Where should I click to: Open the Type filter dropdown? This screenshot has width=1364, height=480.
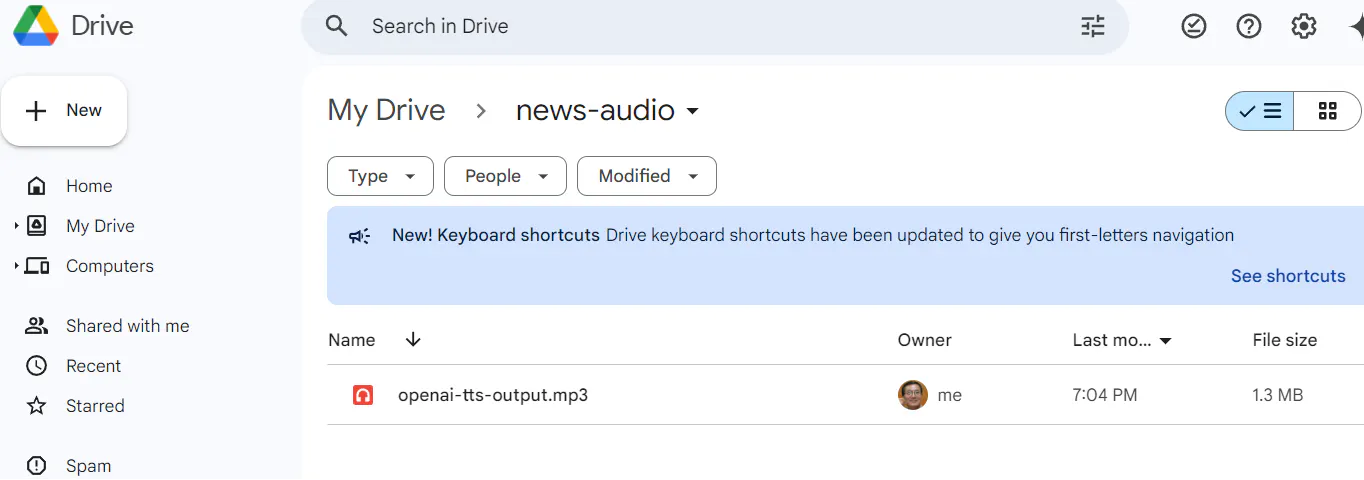380,176
